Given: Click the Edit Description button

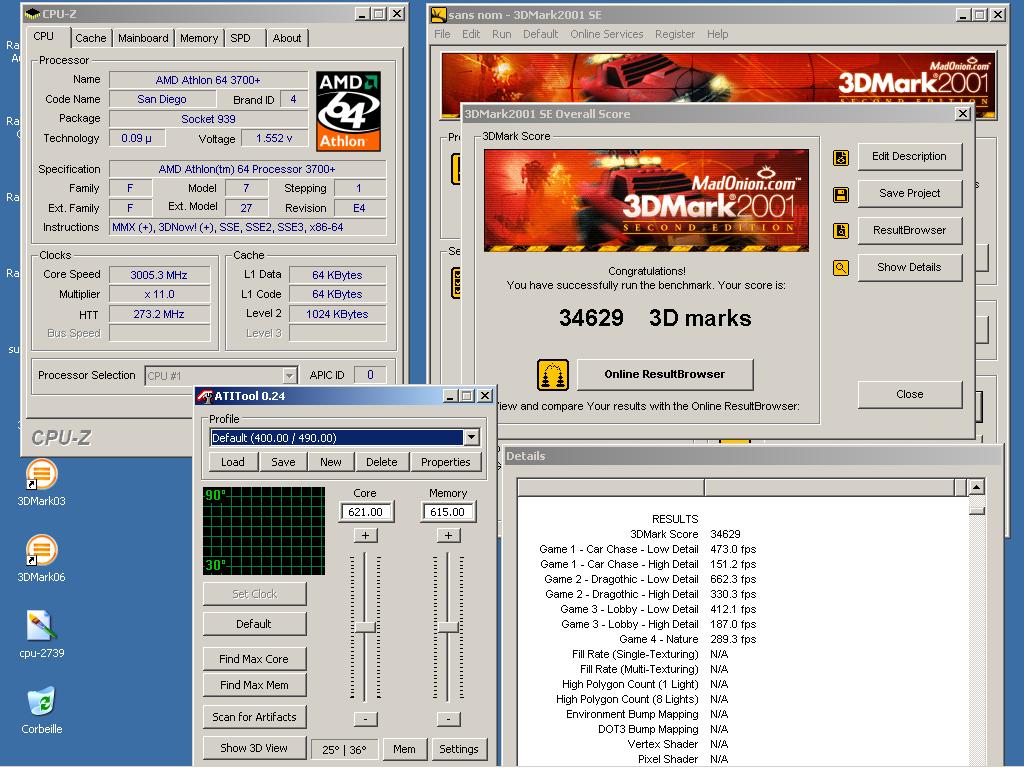Looking at the screenshot, I should pos(909,157).
